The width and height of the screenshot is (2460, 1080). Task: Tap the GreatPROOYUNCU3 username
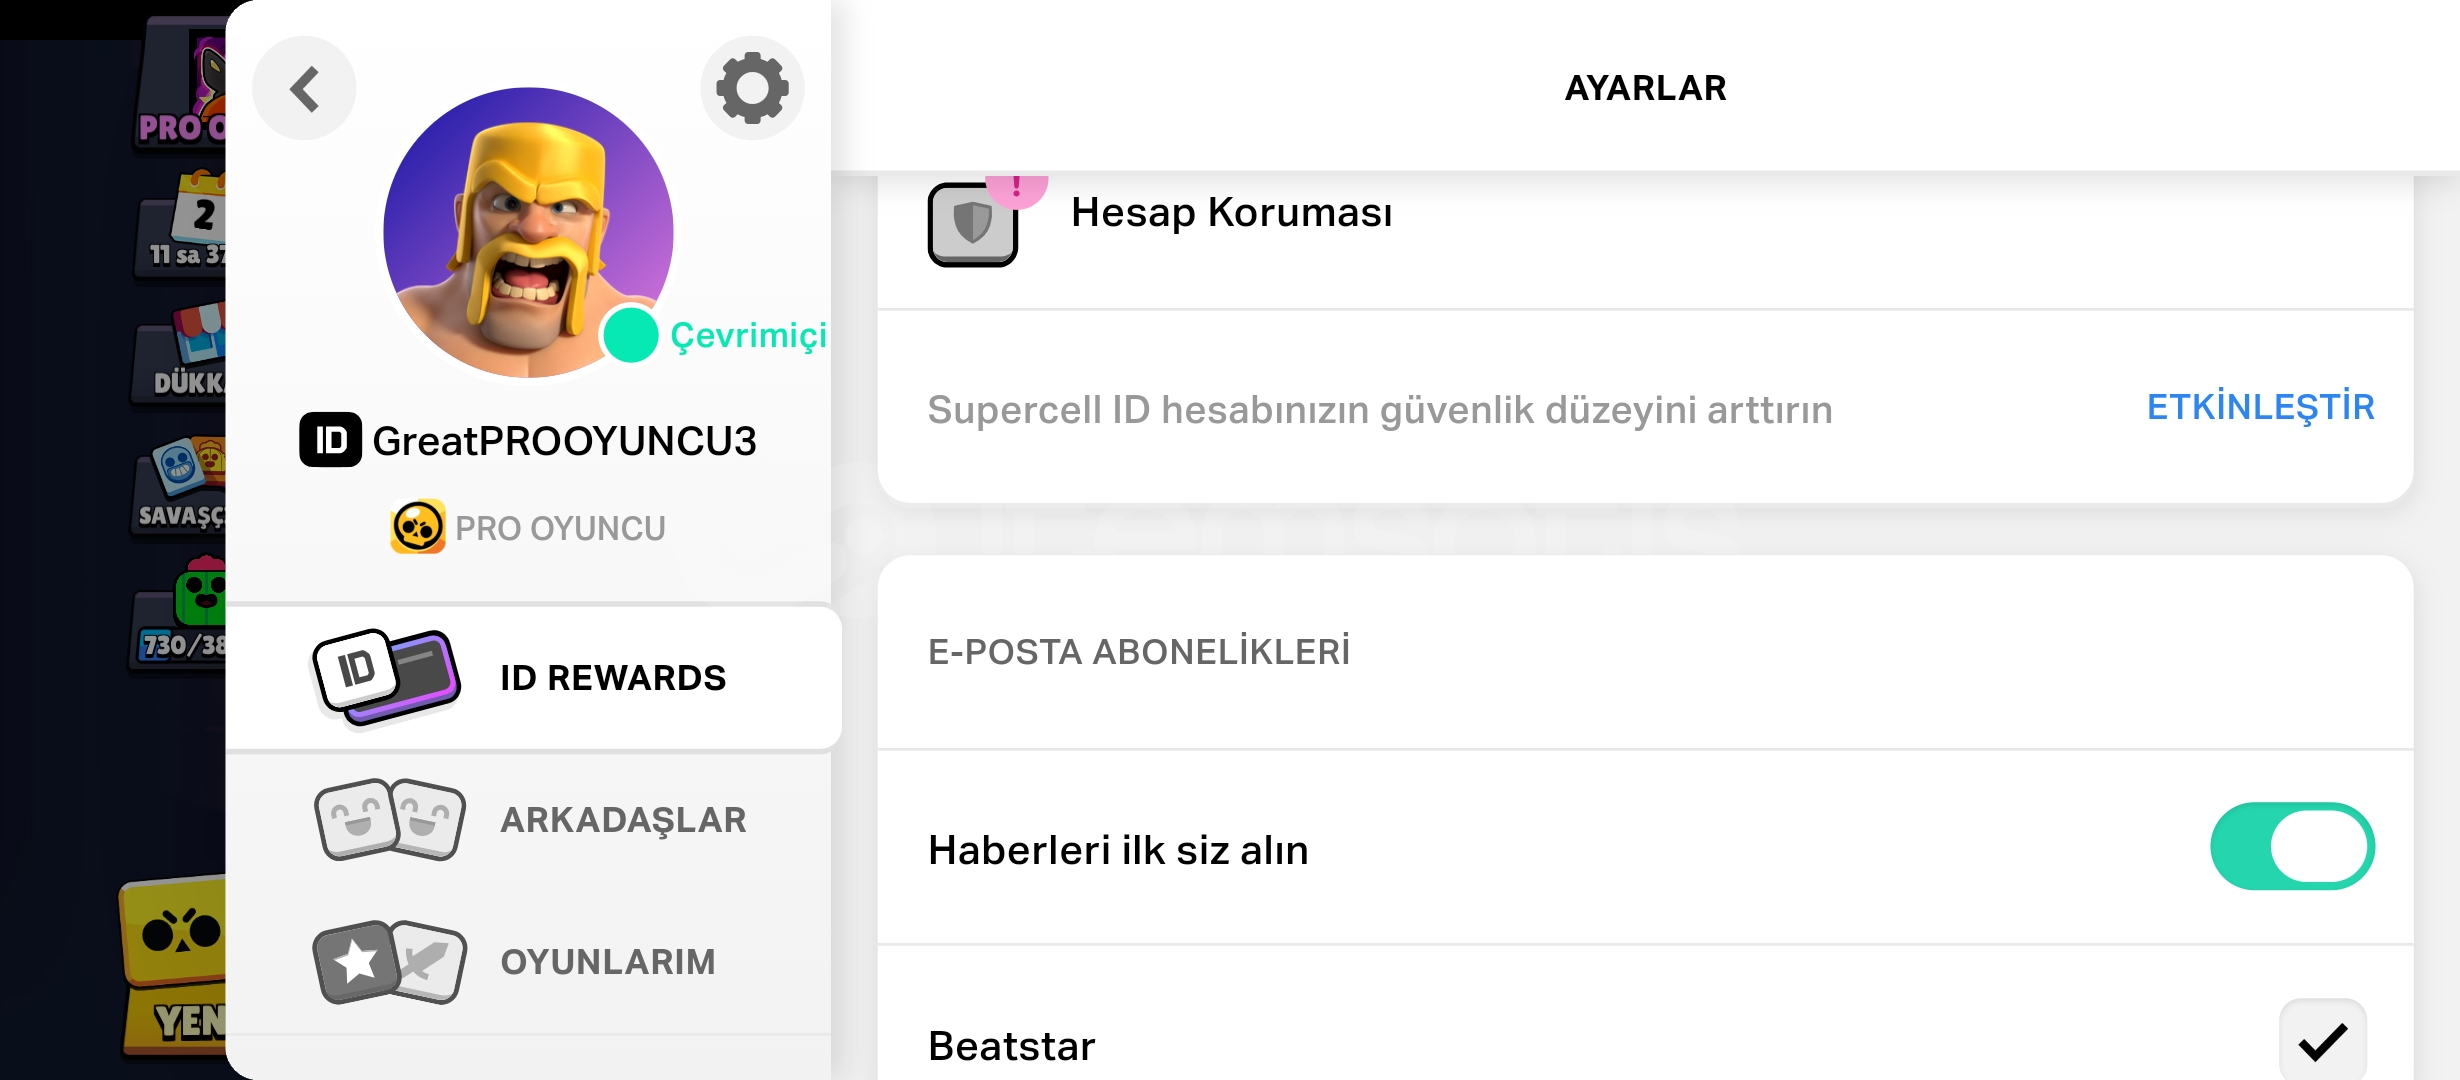click(x=564, y=441)
